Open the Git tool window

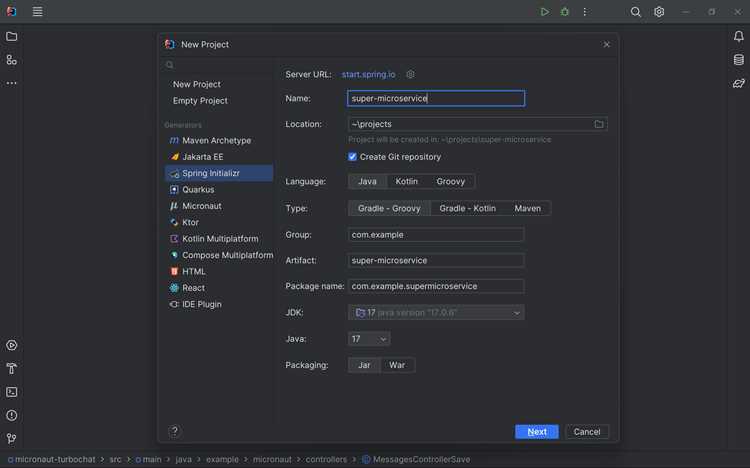pos(11,439)
